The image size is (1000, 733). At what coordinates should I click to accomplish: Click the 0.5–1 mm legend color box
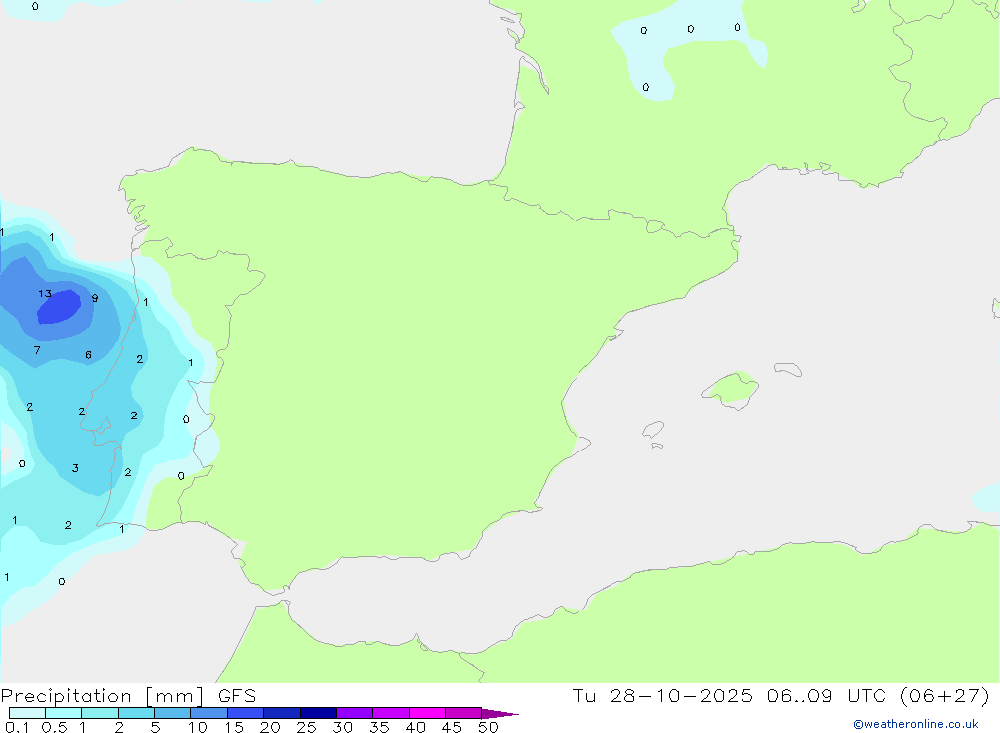click(x=63, y=713)
